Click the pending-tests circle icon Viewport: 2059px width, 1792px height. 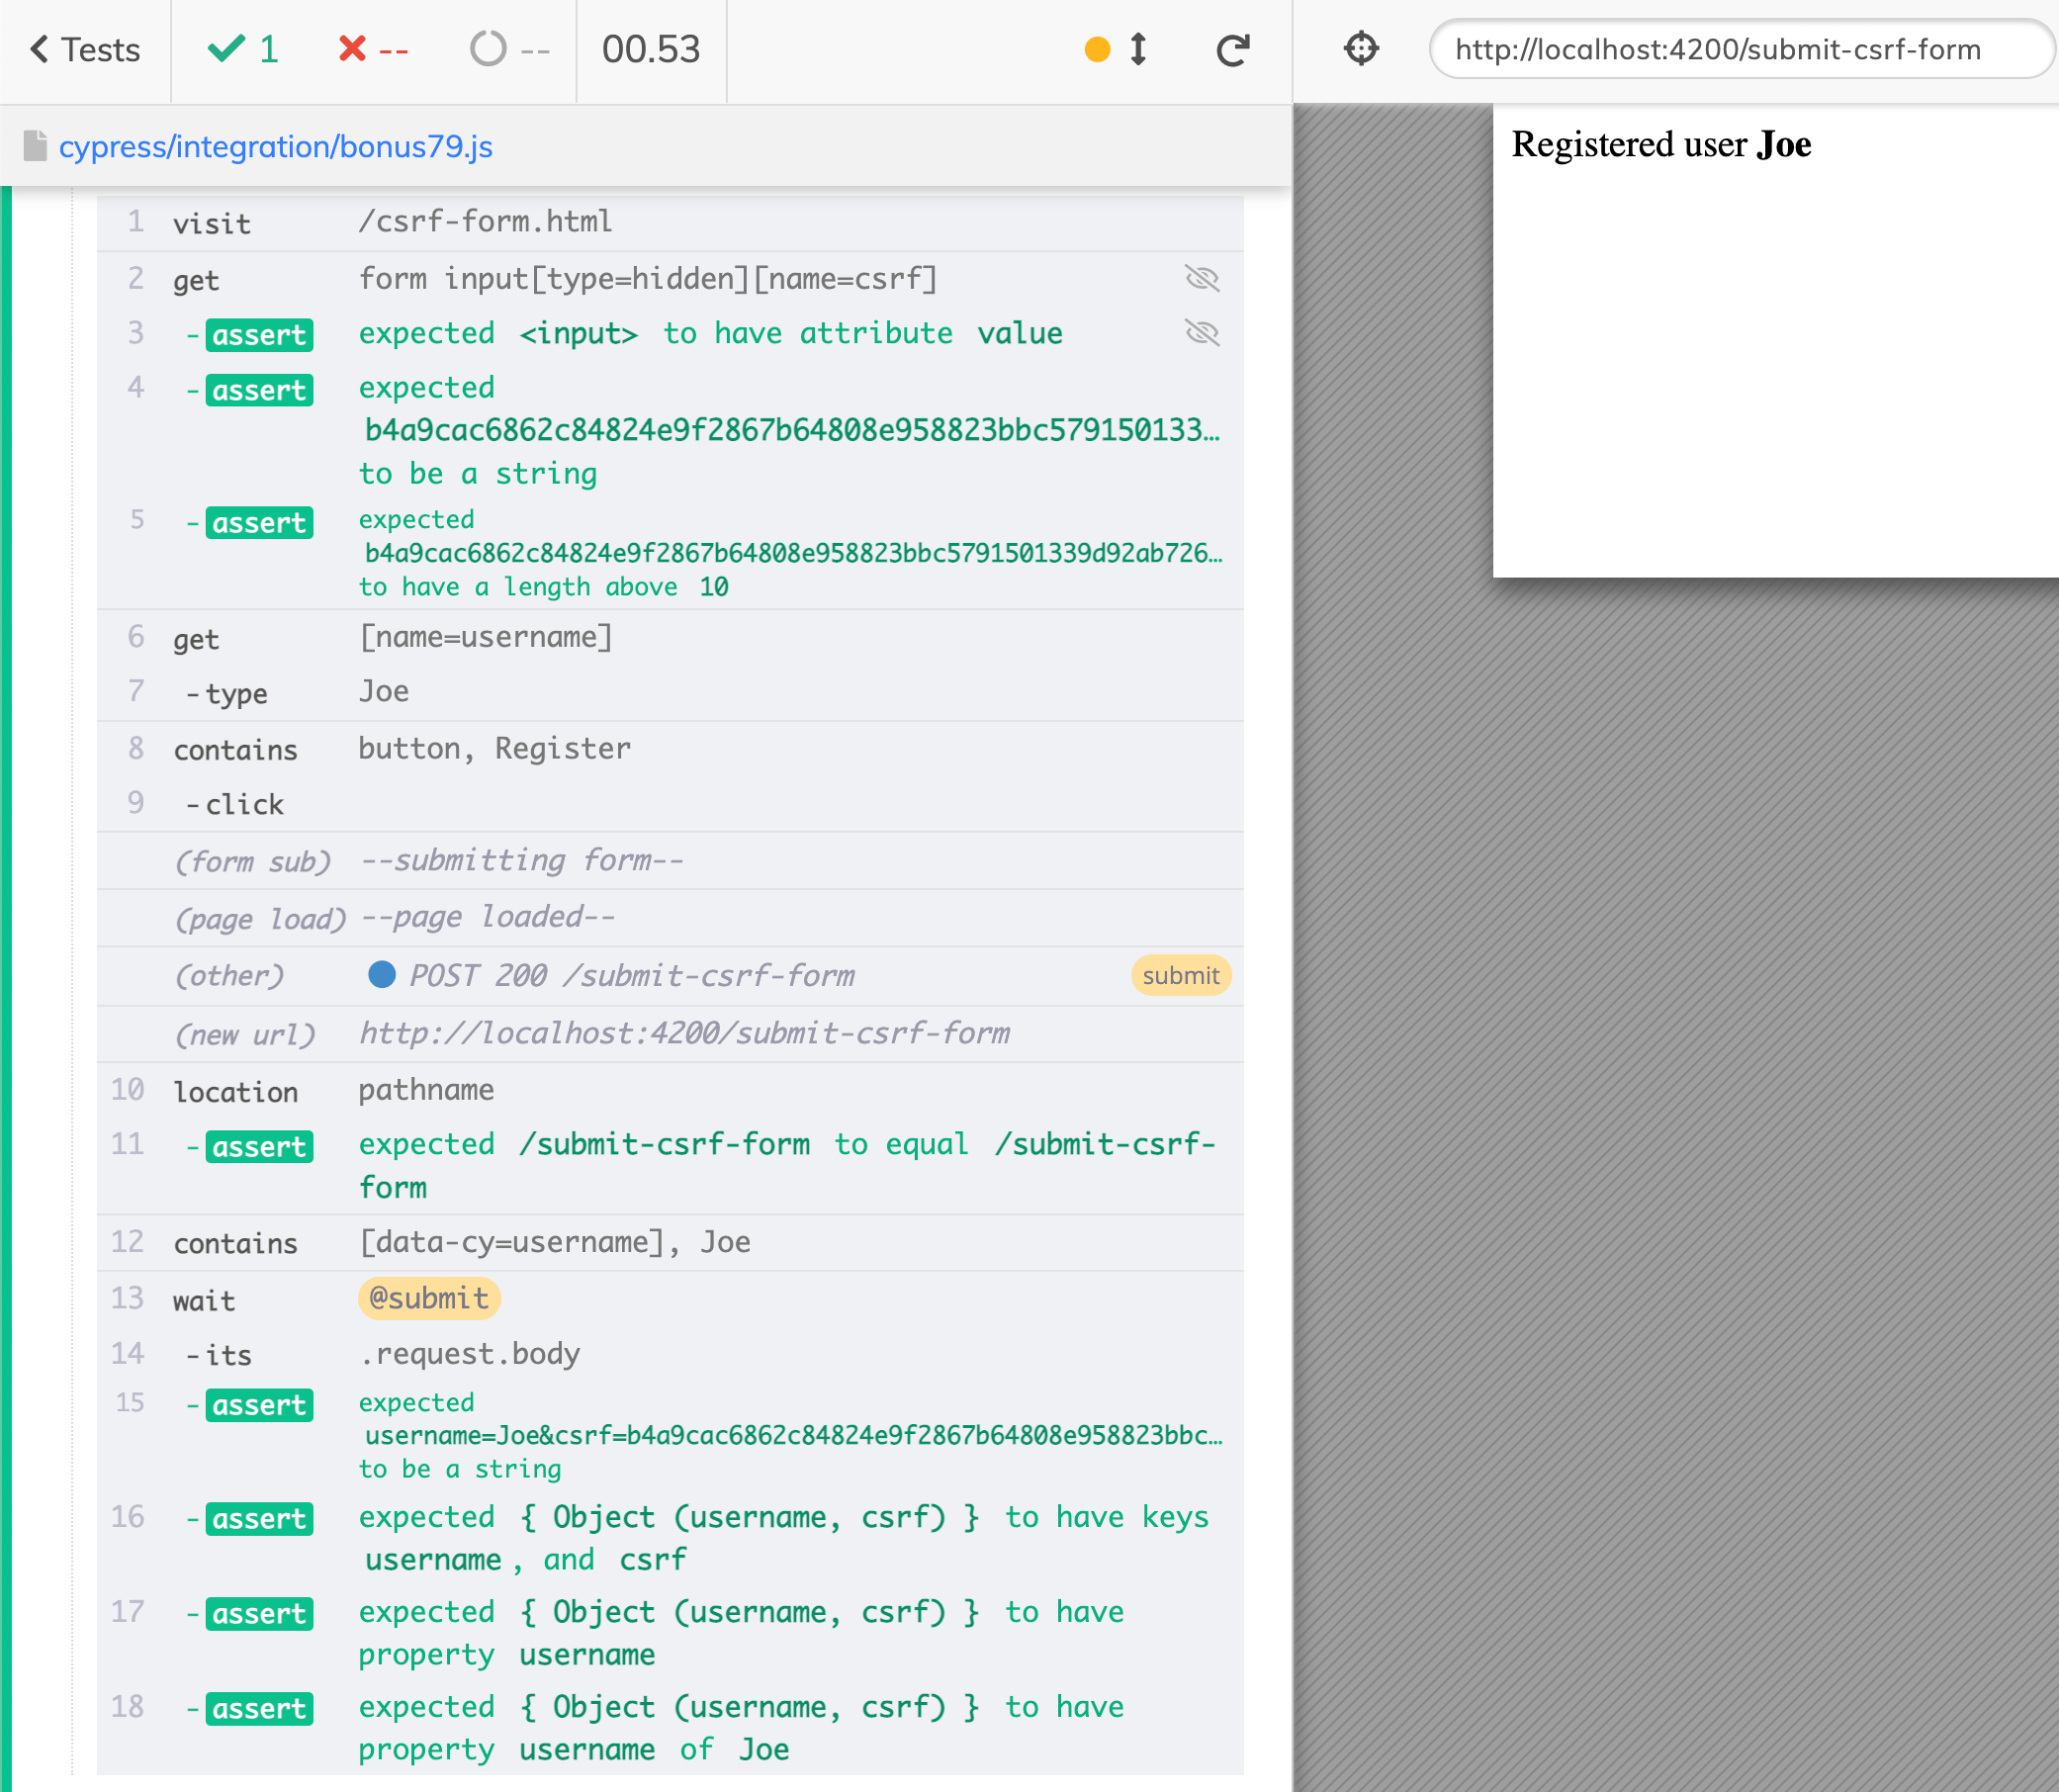click(488, 48)
